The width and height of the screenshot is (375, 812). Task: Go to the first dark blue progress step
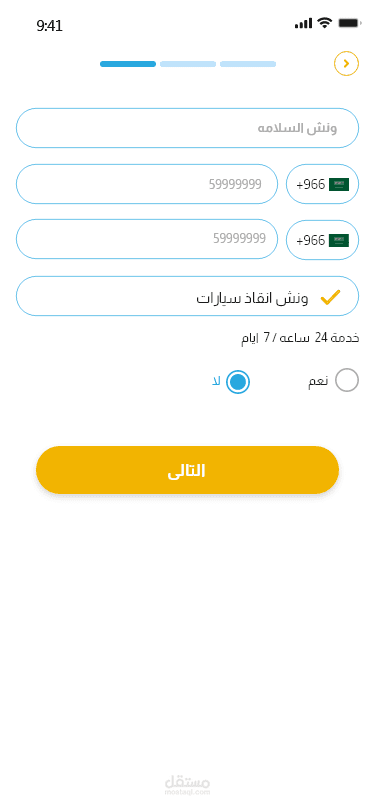pos(128,64)
